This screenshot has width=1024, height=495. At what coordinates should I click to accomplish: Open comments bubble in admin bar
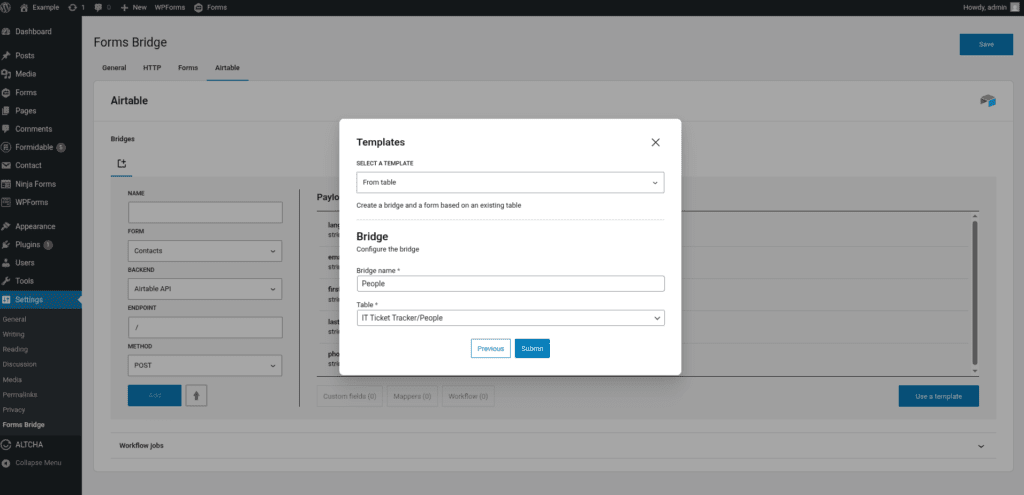click(x=103, y=7)
